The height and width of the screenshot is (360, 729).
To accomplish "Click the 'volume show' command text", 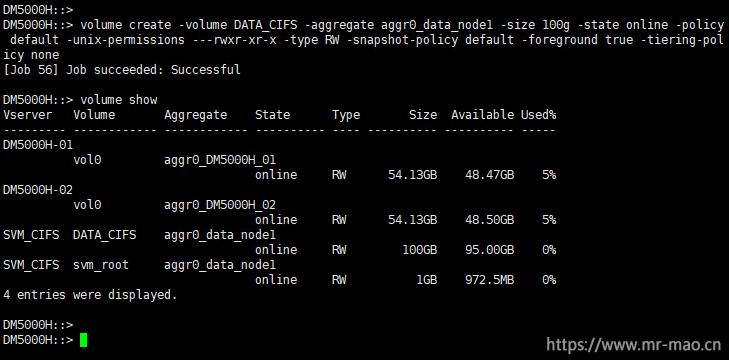I will click(x=119, y=100).
